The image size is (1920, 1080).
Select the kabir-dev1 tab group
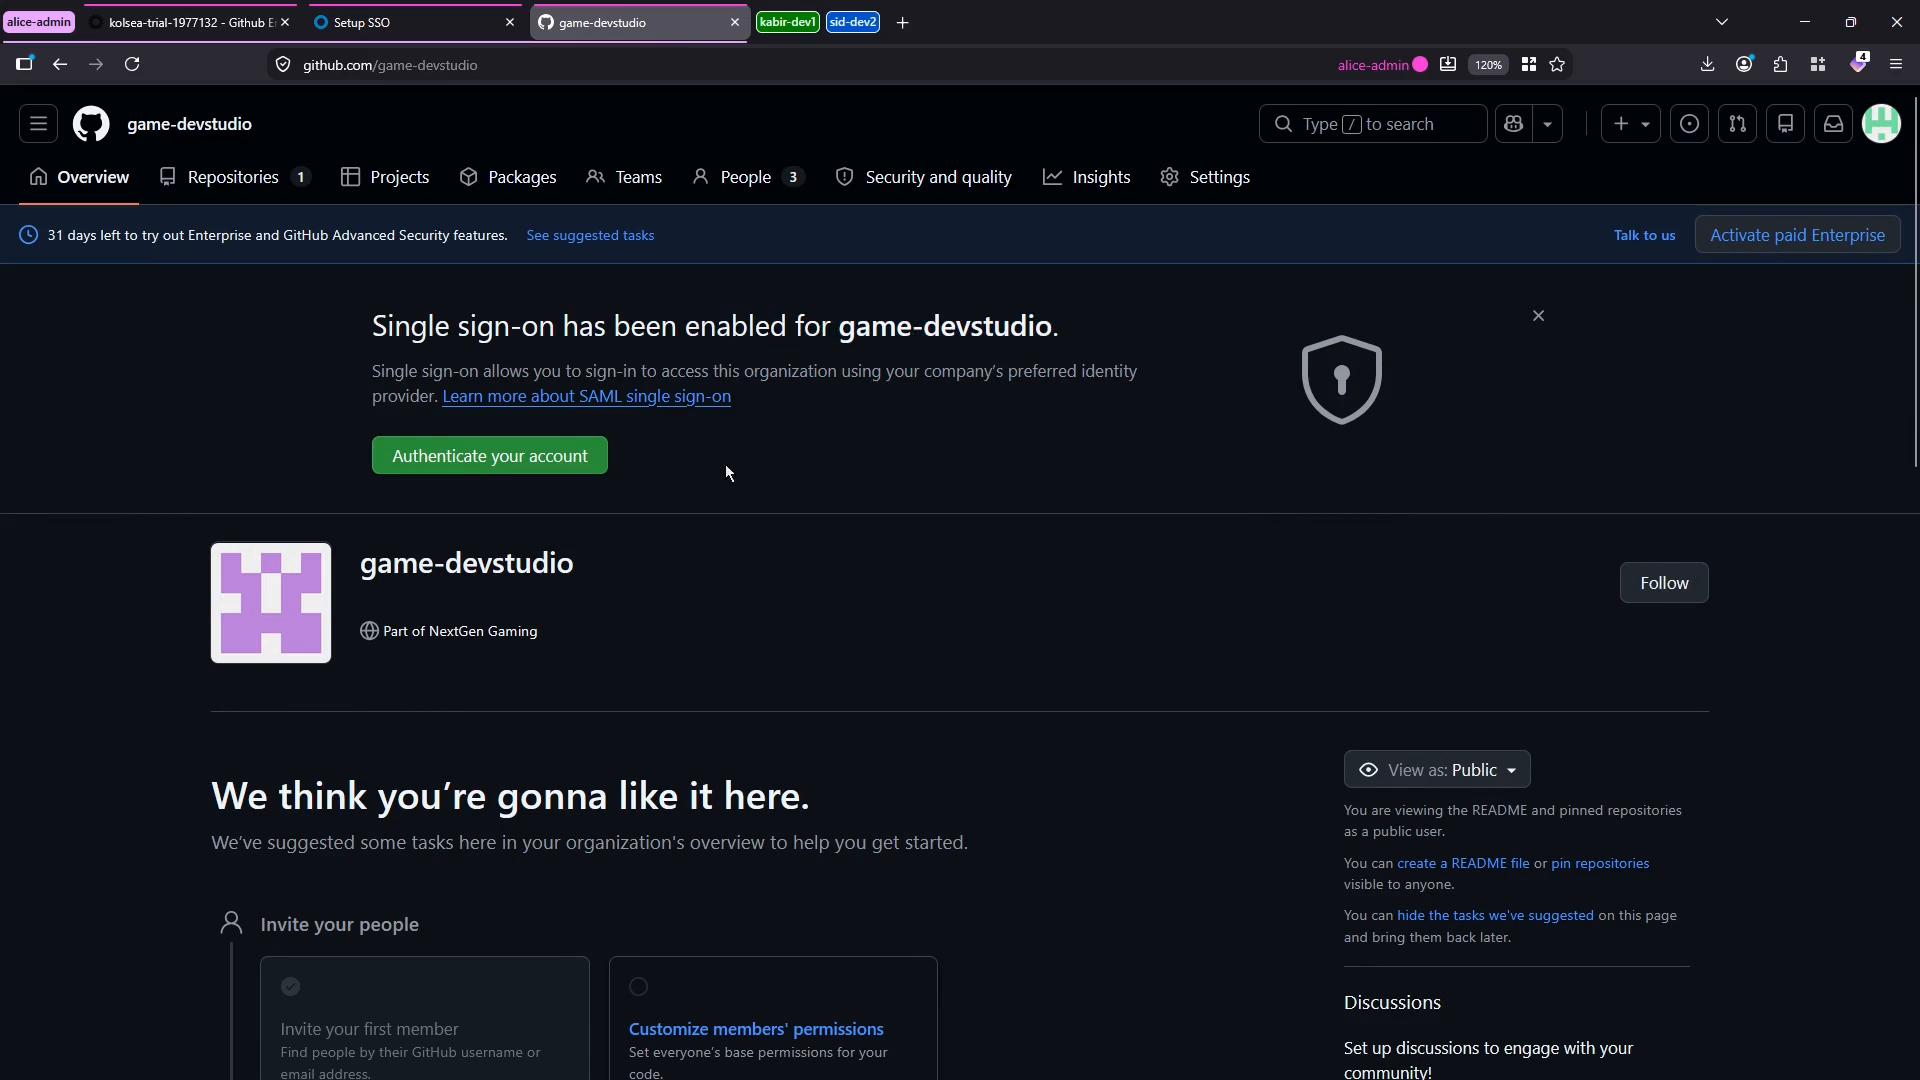788,22
